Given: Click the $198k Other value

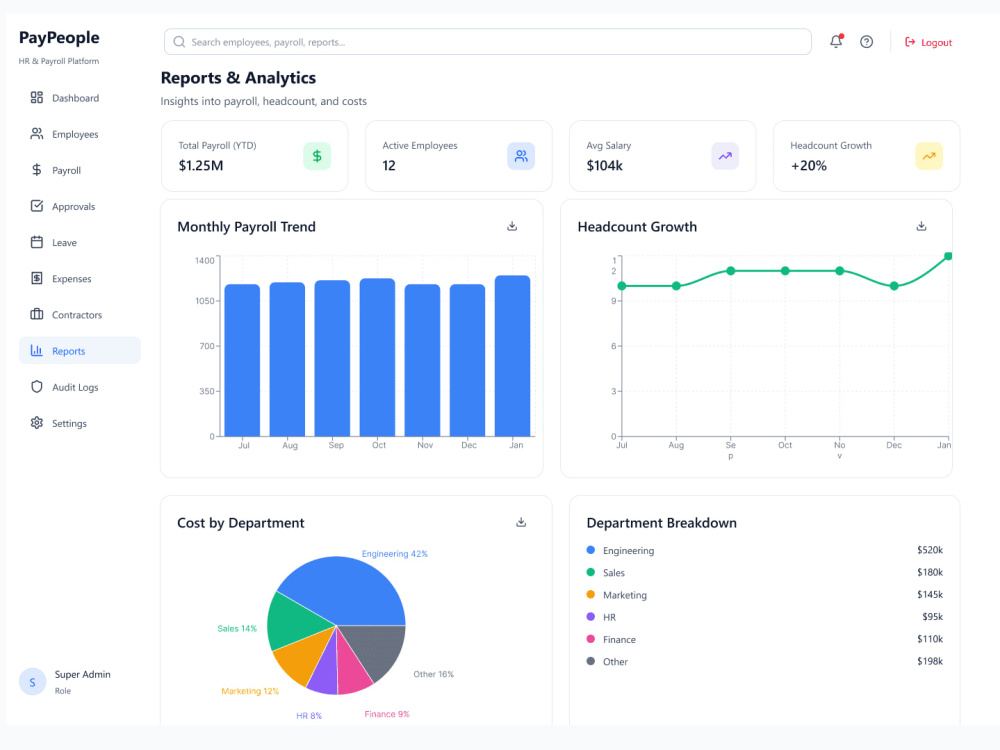Looking at the screenshot, I should click(930, 661).
